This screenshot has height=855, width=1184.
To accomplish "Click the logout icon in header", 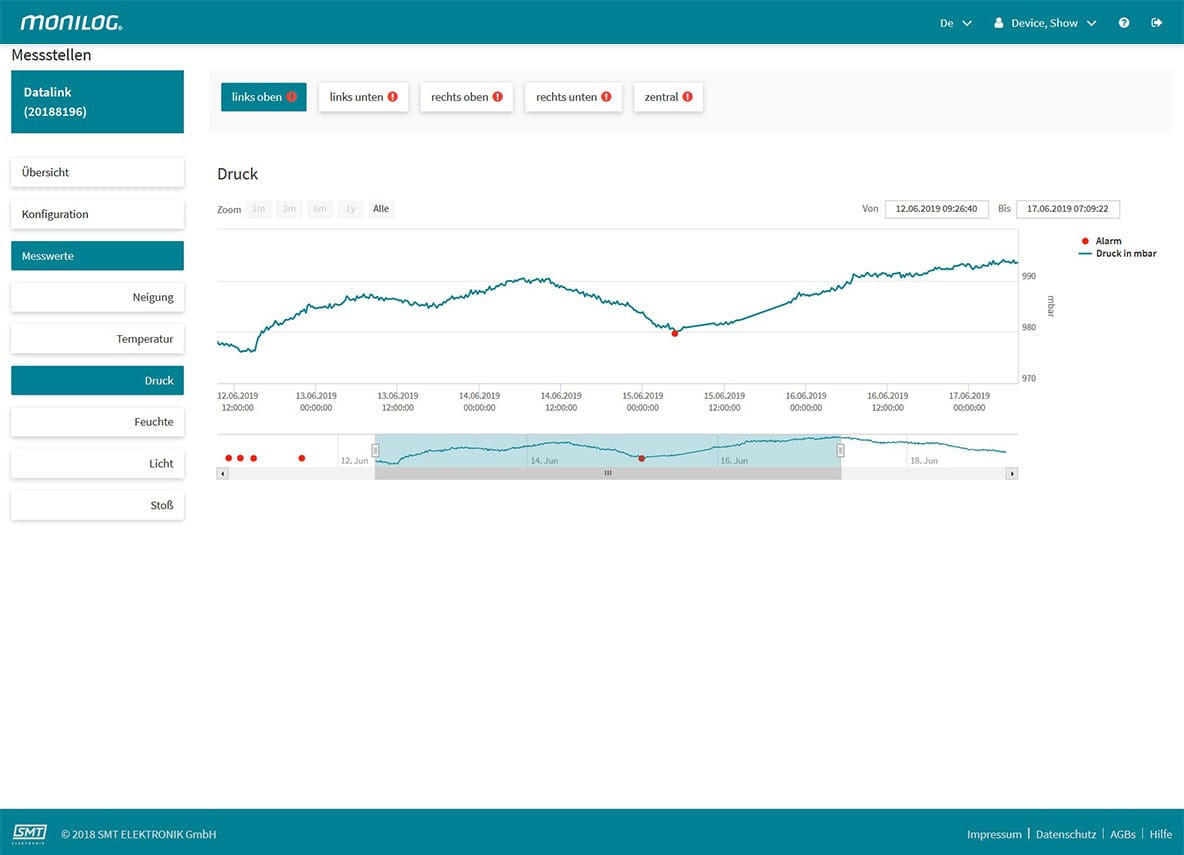I will (1157, 23).
